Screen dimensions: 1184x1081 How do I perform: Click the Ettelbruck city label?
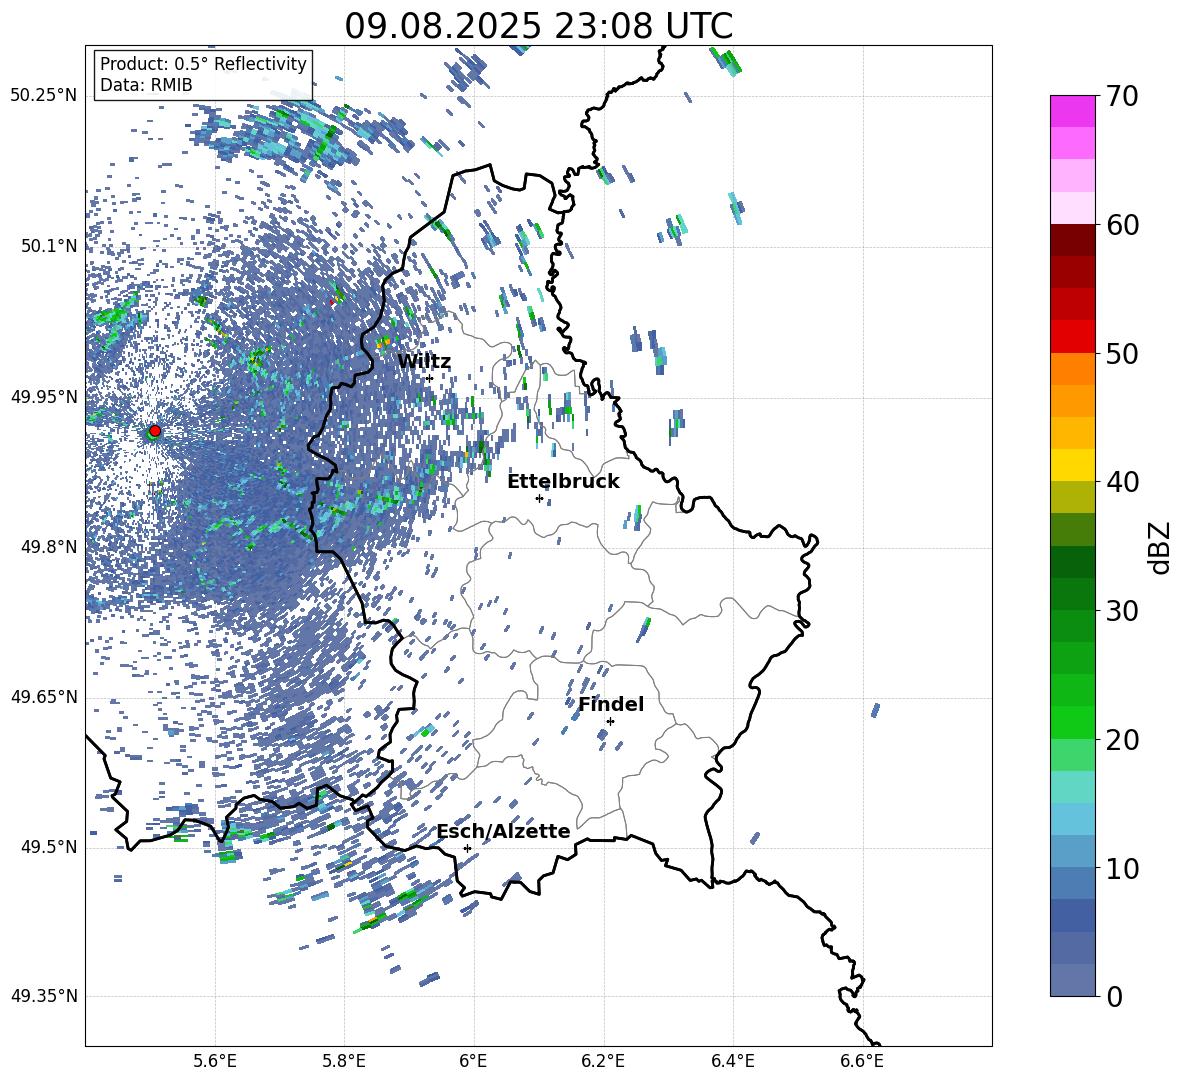[563, 482]
